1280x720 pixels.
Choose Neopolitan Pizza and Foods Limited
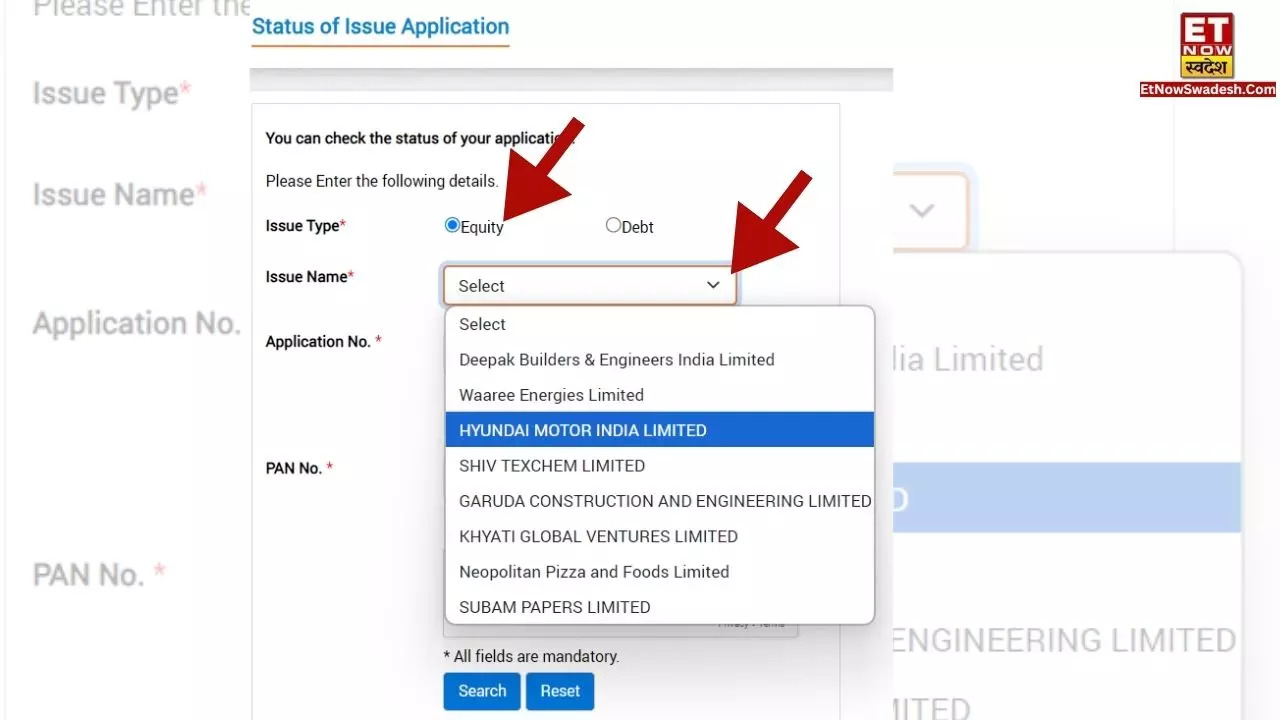click(660, 572)
